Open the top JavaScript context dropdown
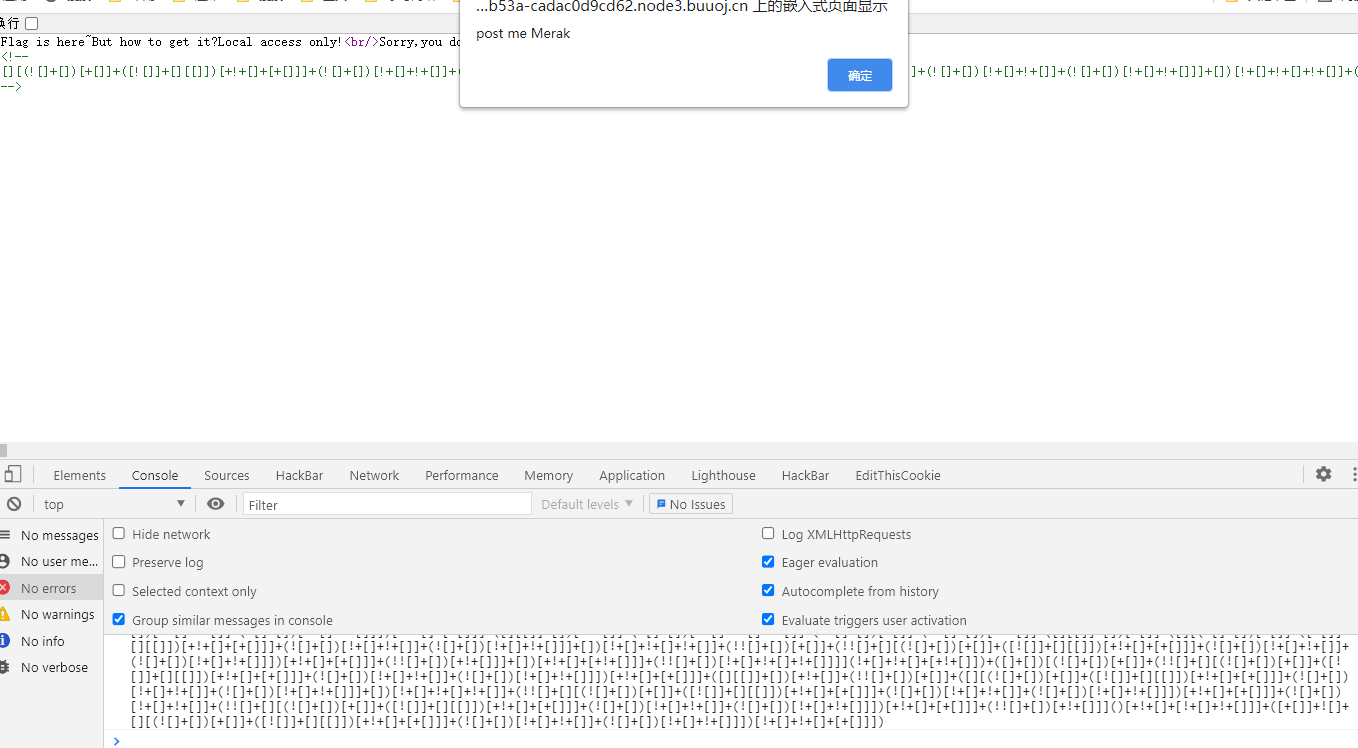1358x748 pixels. pos(113,504)
